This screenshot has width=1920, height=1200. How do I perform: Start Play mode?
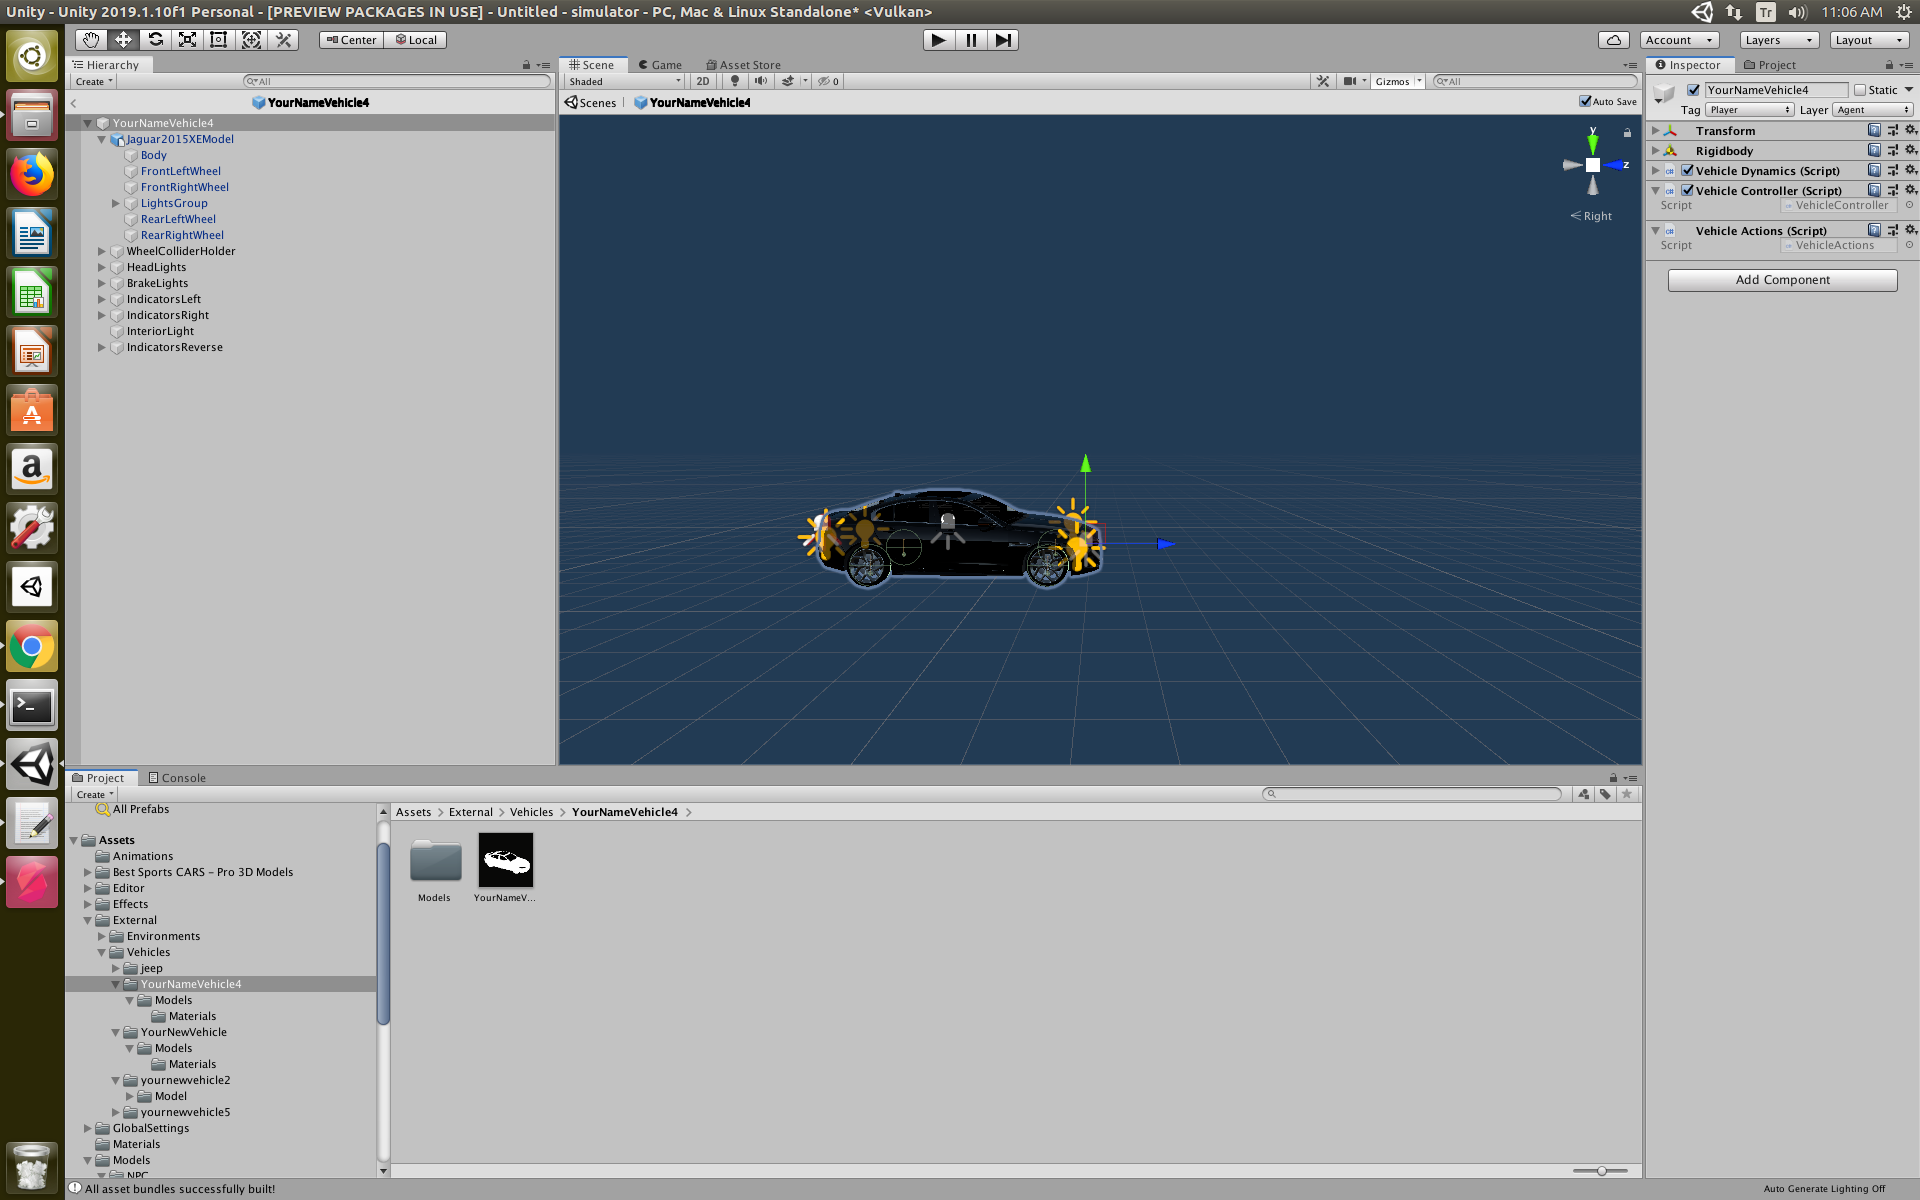pos(938,40)
